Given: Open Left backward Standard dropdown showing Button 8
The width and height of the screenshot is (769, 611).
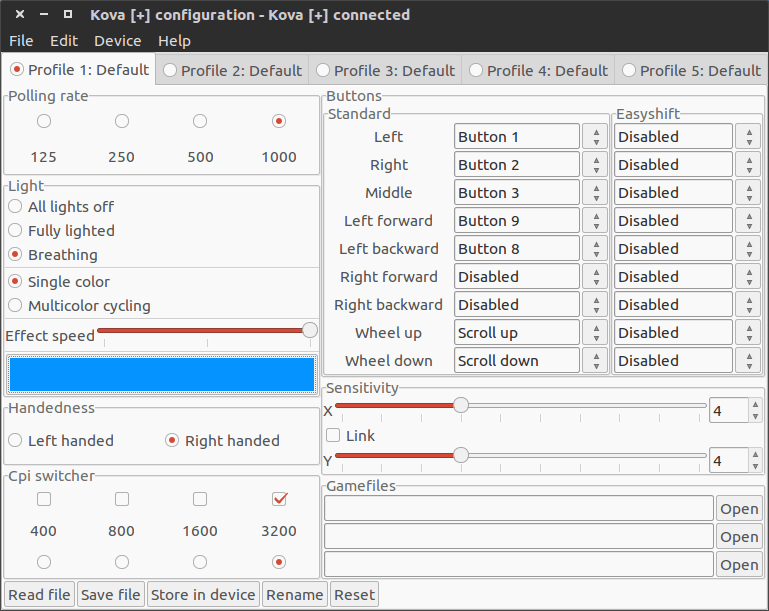Looking at the screenshot, I should pyautogui.click(x=517, y=249).
